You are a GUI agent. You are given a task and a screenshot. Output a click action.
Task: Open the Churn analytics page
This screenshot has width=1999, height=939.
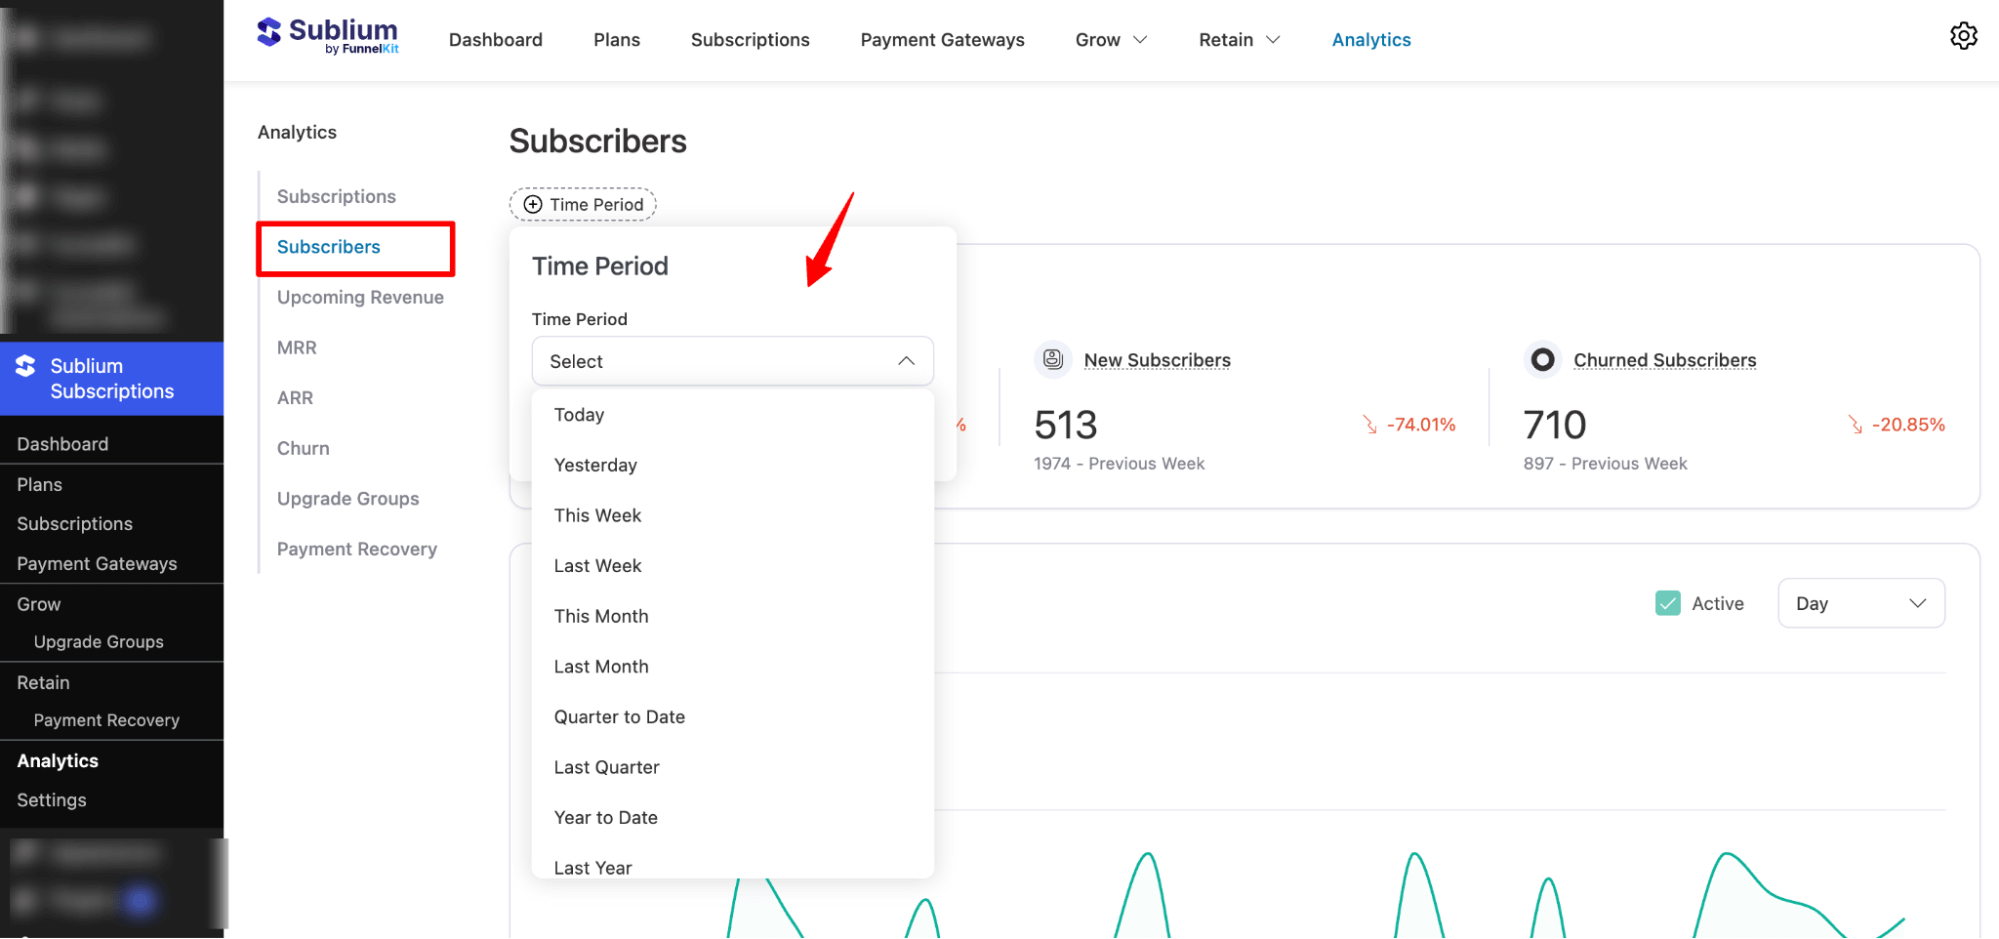point(302,447)
